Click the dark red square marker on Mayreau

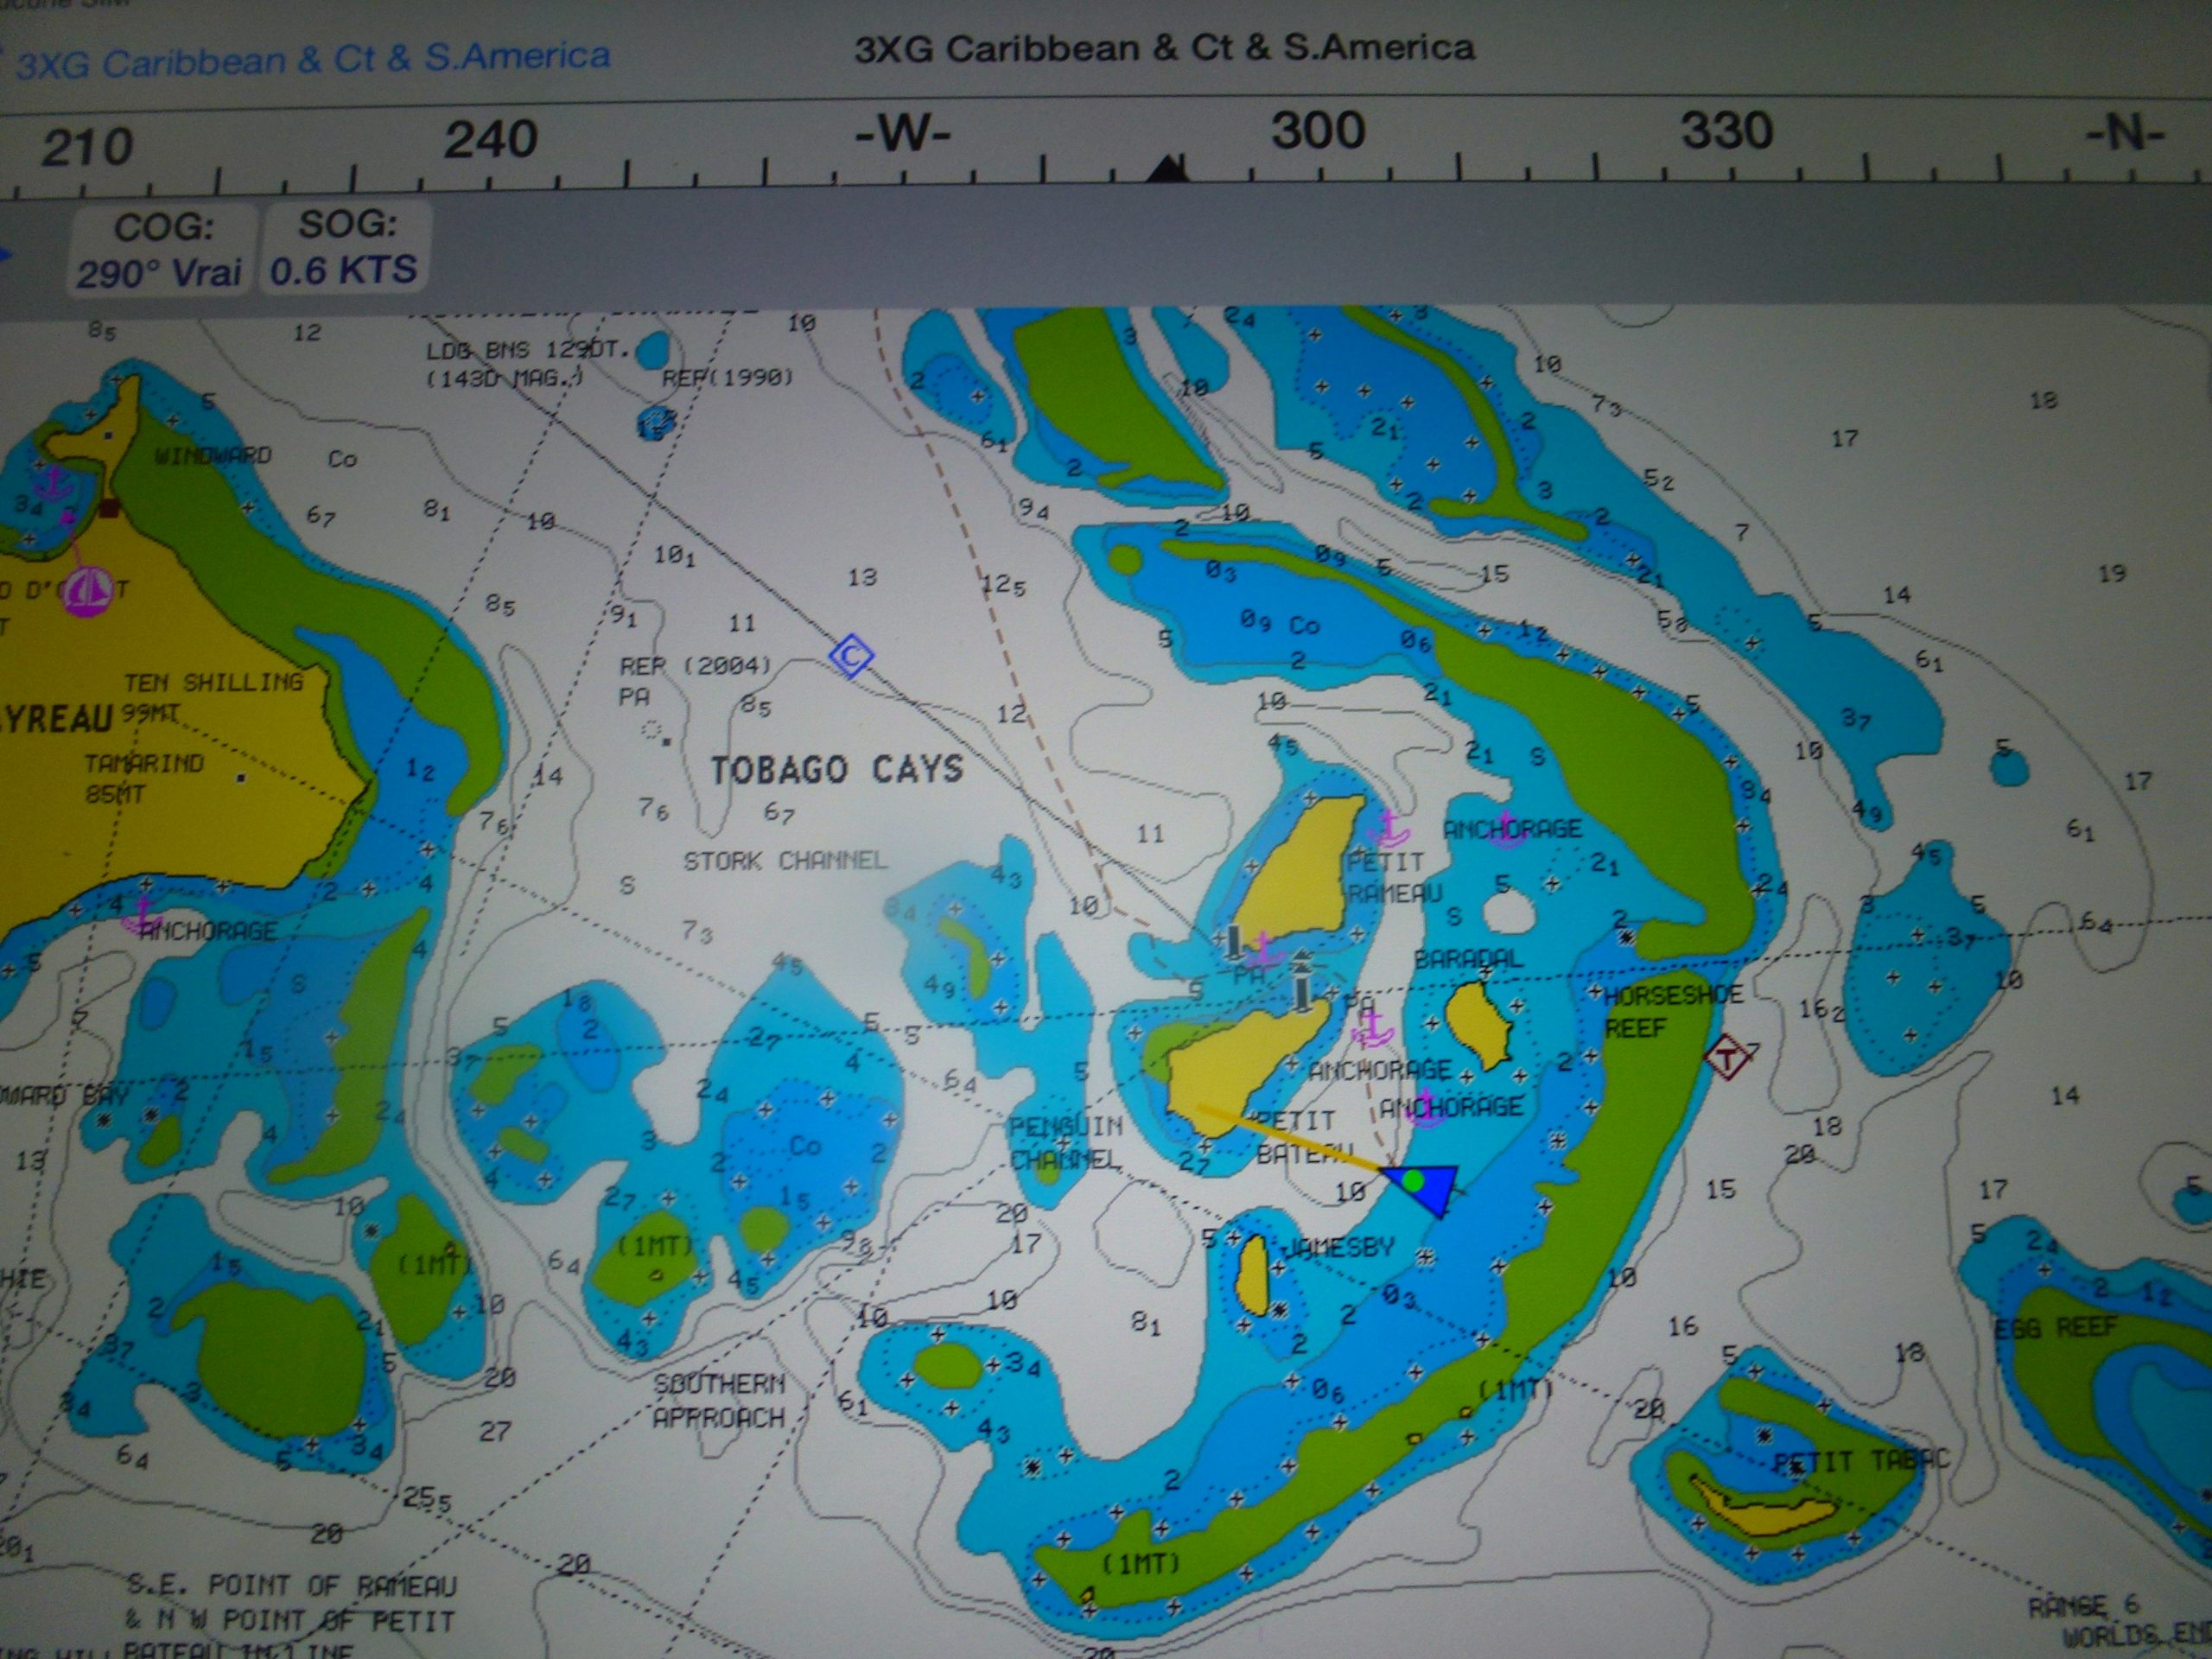point(109,509)
